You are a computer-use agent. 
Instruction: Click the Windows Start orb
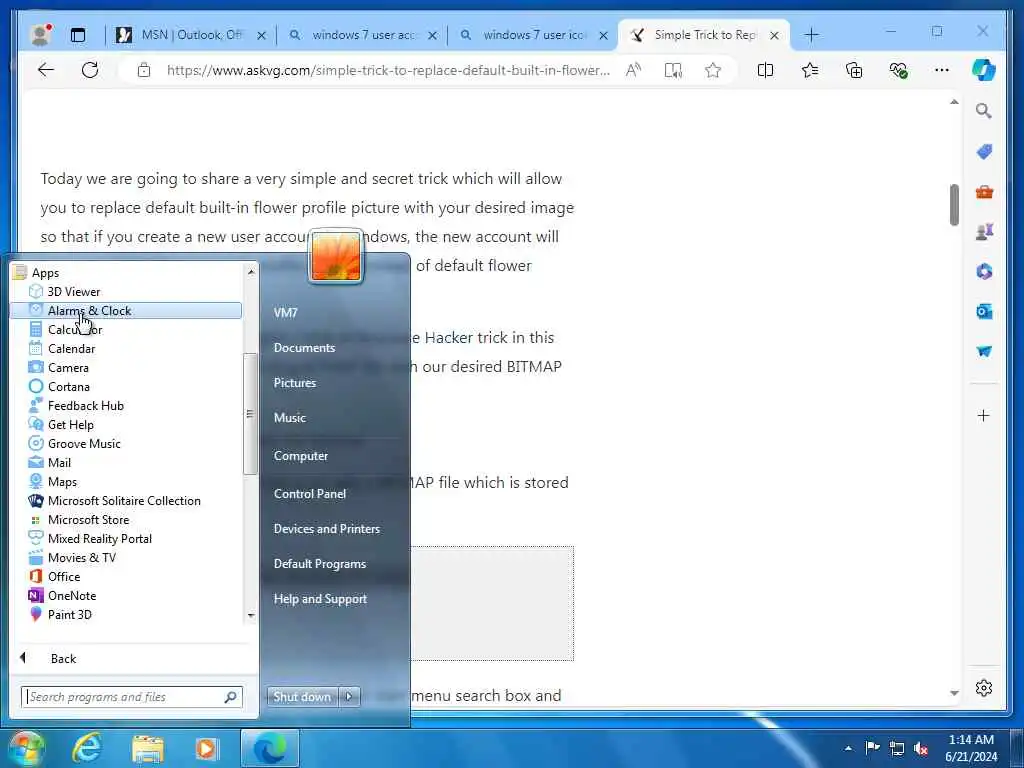(26, 748)
